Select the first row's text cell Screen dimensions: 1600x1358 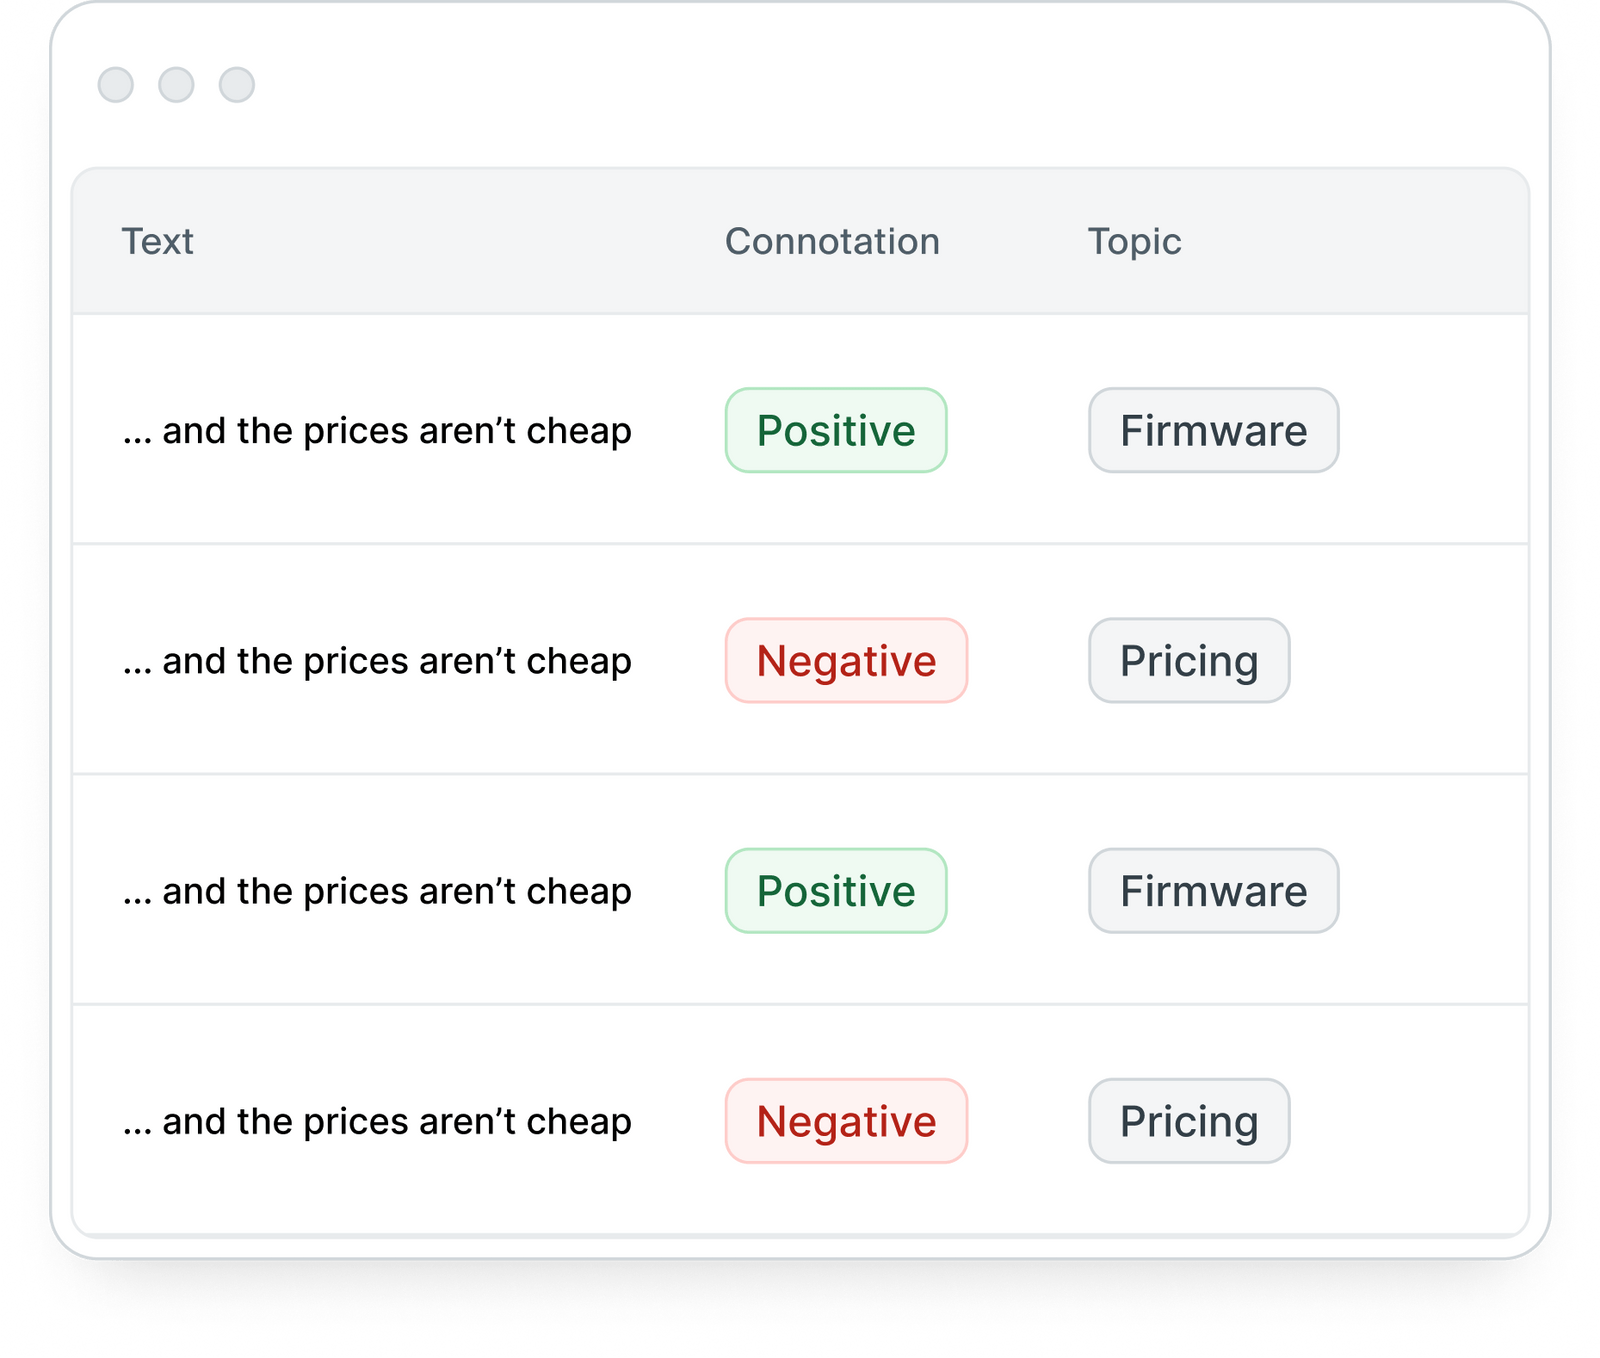pos(377,431)
